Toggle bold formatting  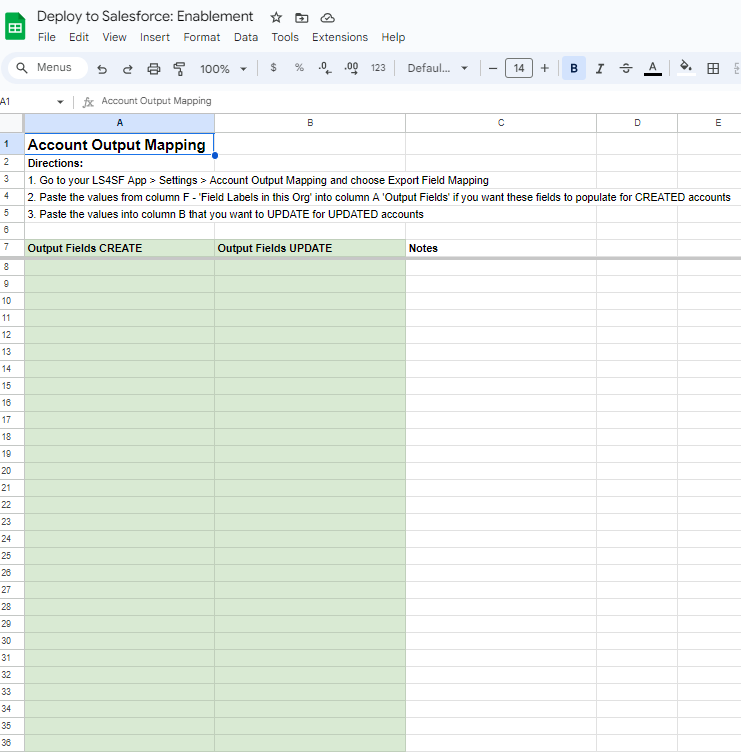click(574, 68)
